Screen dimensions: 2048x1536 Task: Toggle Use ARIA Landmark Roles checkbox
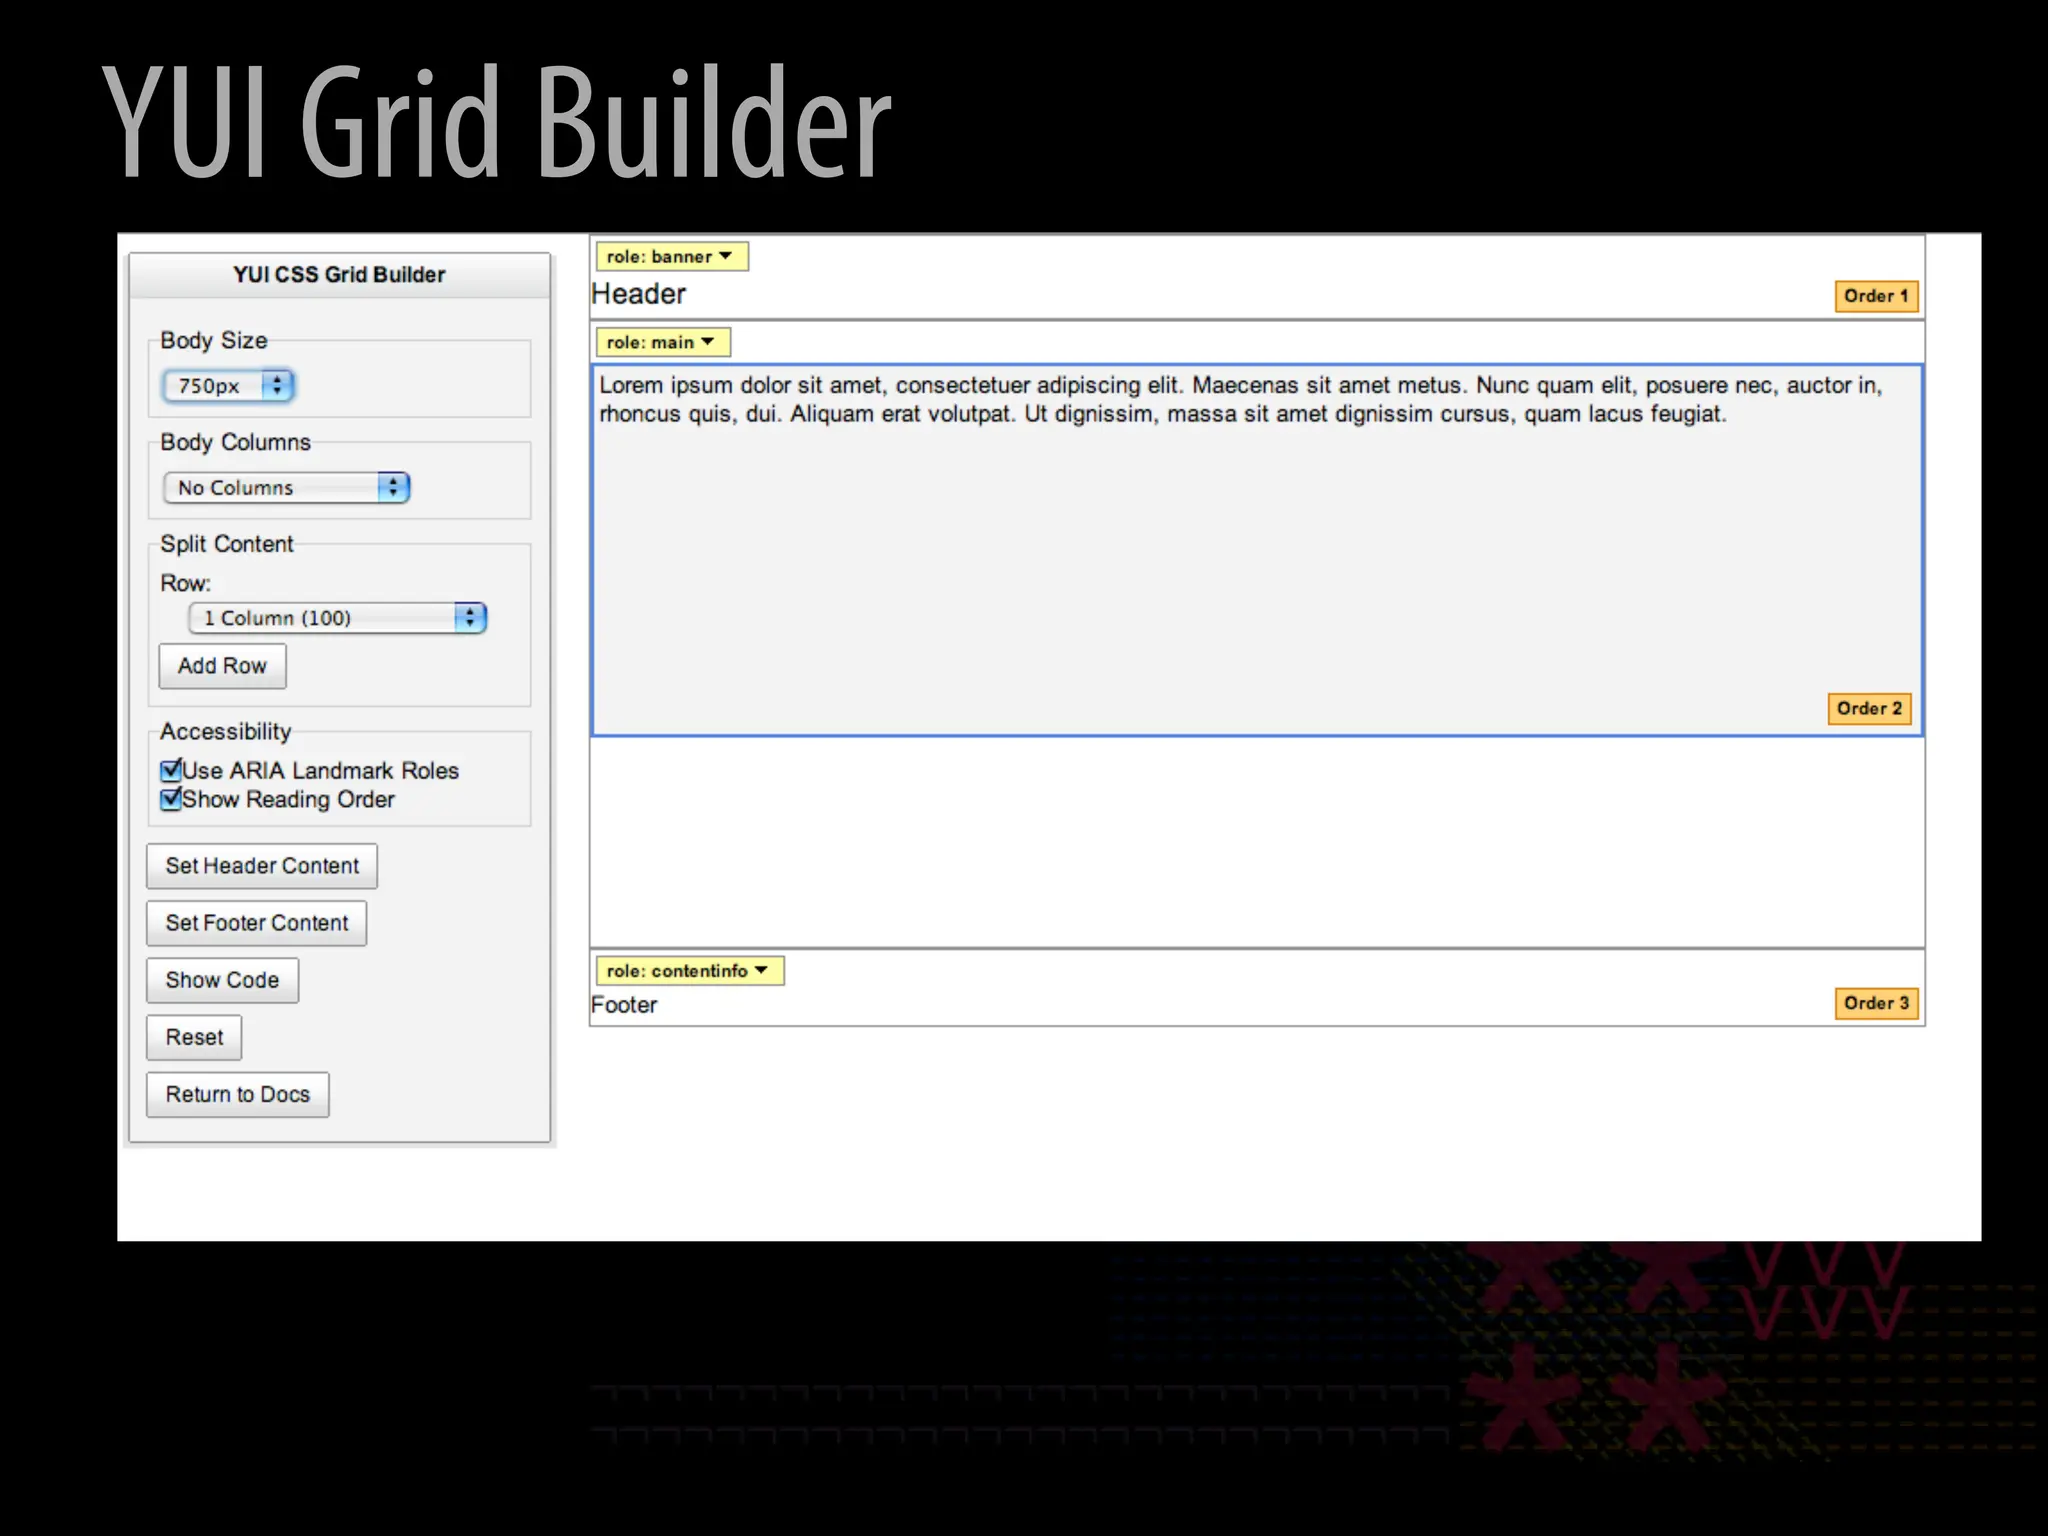(x=171, y=770)
